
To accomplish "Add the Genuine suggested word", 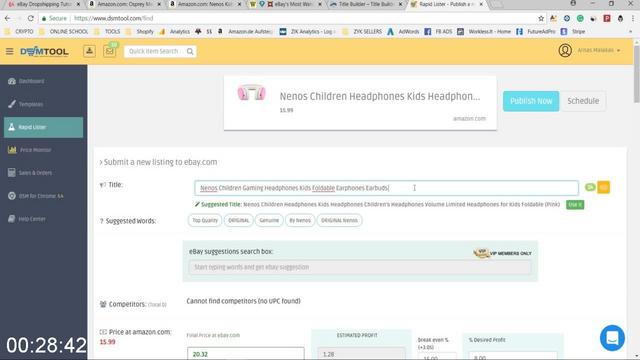I will [x=269, y=220].
